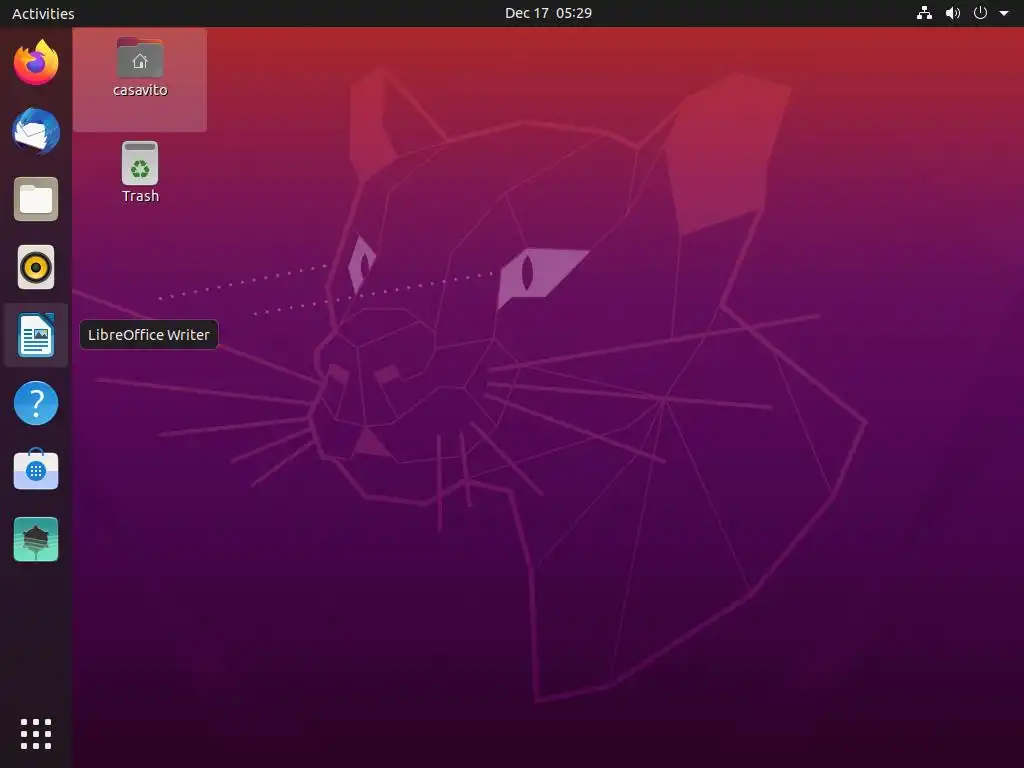This screenshot has width=1024, height=768.
Task: Open the clock calendar Dec 17 05:29
Action: pos(549,13)
